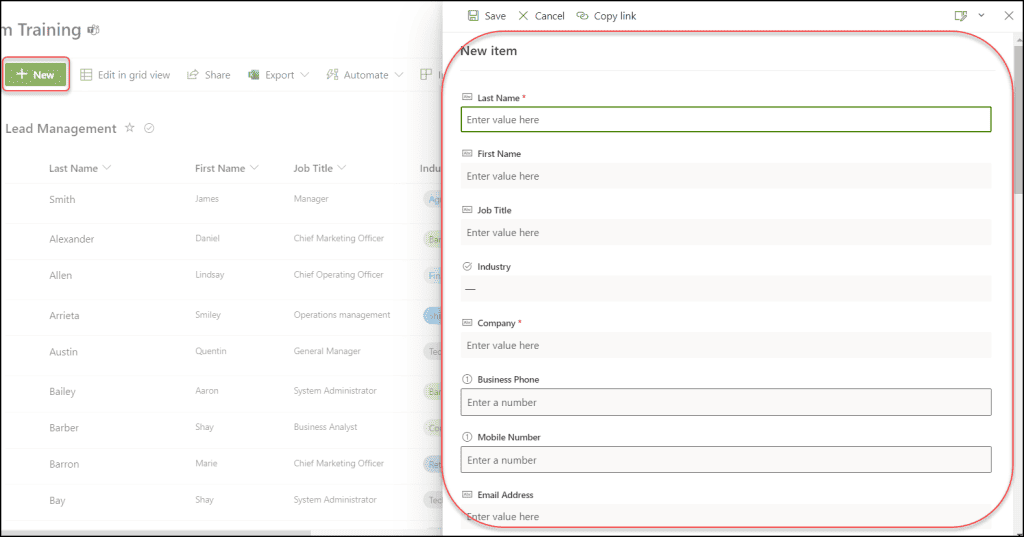This screenshot has height=537, width=1024.
Task: Click the First Name field type icon
Action: coord(467,154)
